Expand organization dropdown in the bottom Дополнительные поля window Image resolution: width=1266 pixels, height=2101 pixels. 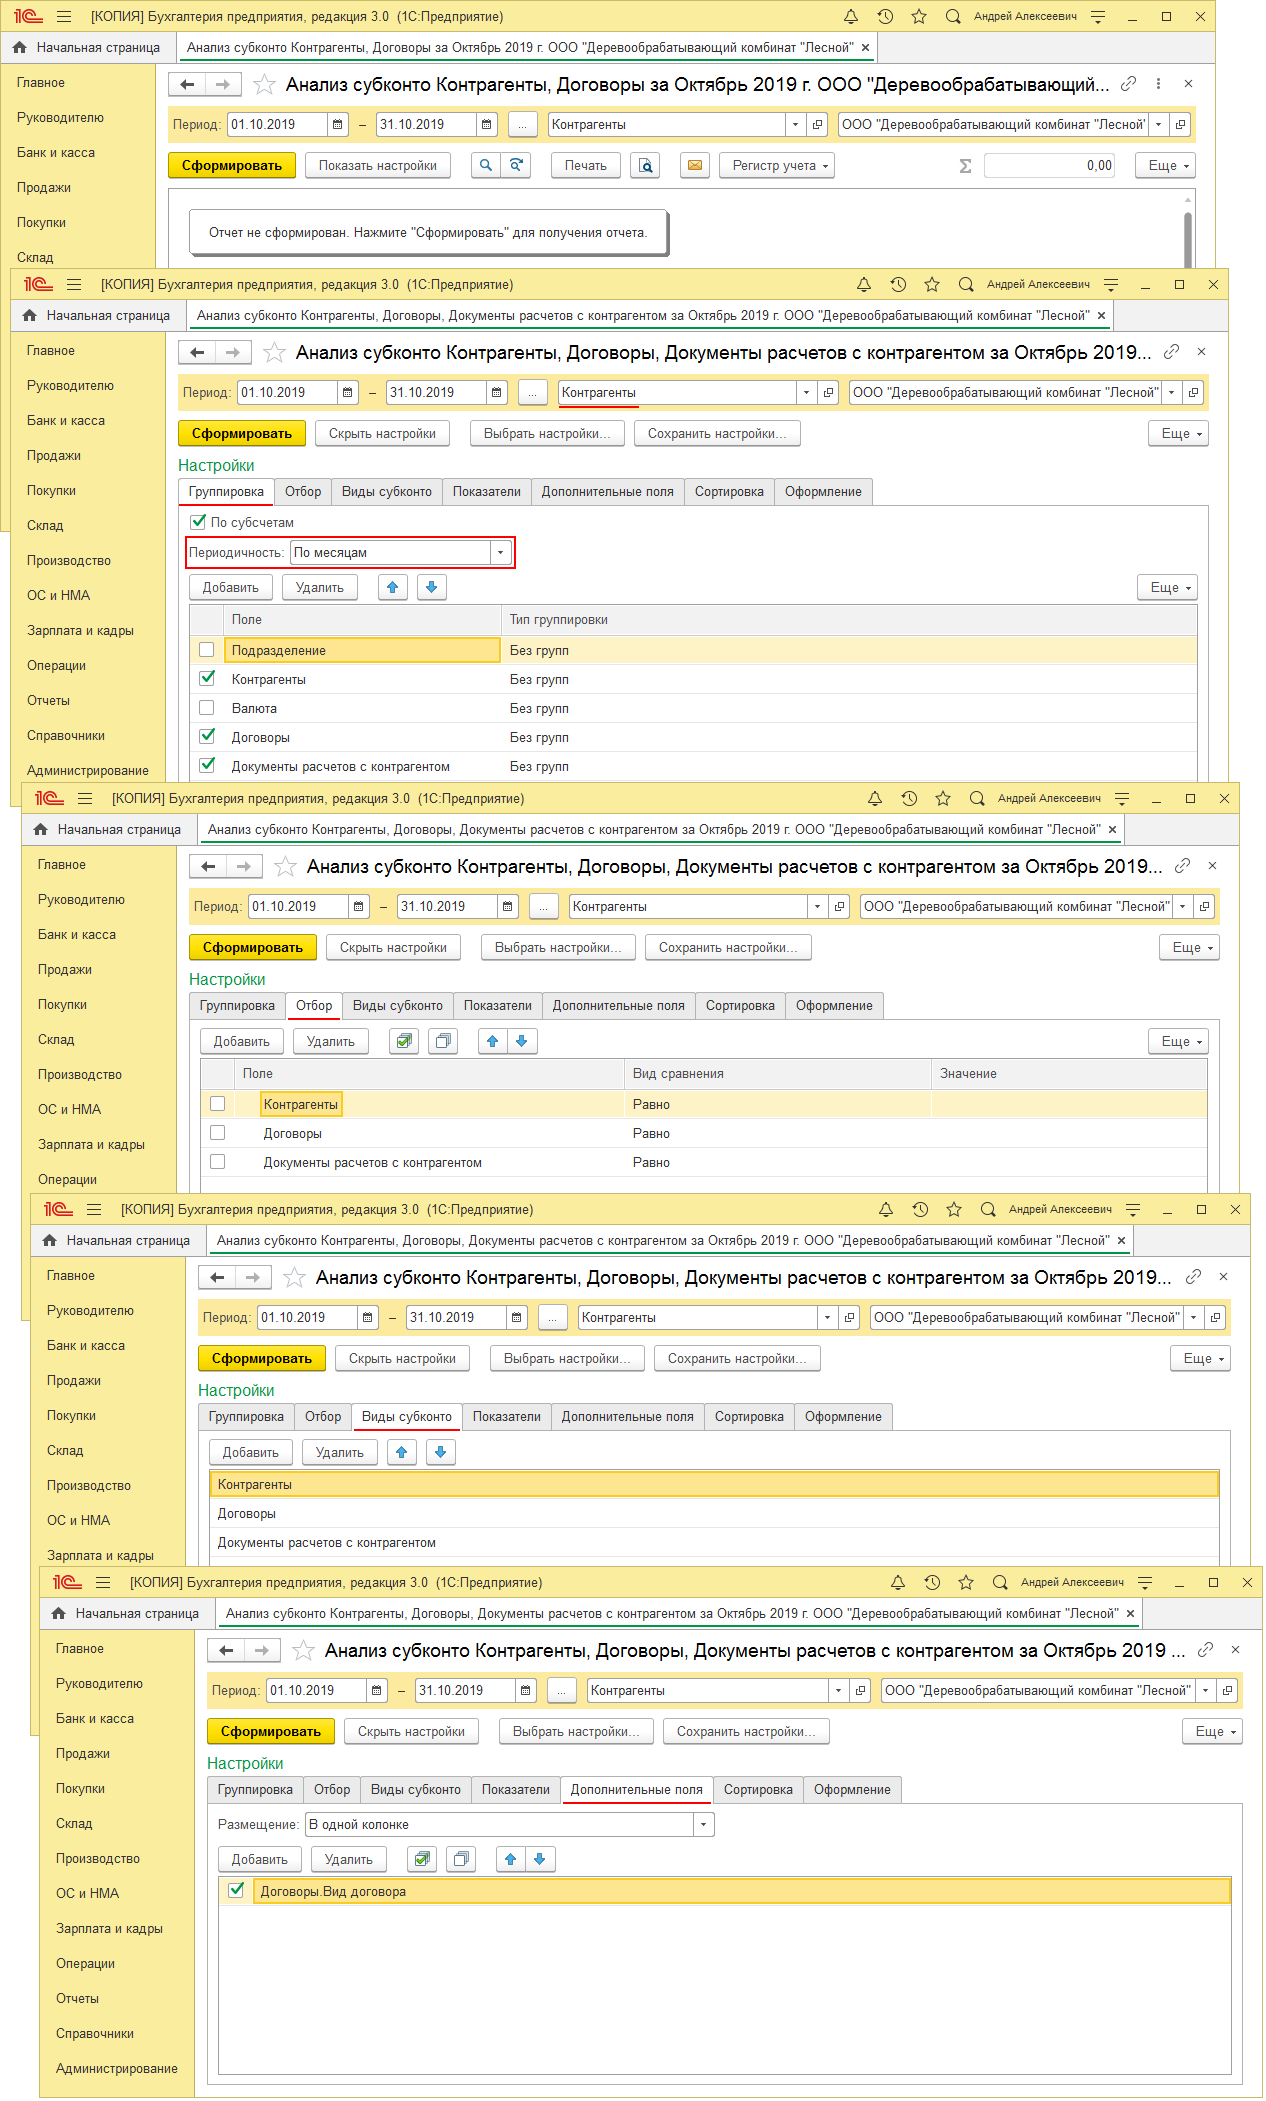[1206, 1691]
